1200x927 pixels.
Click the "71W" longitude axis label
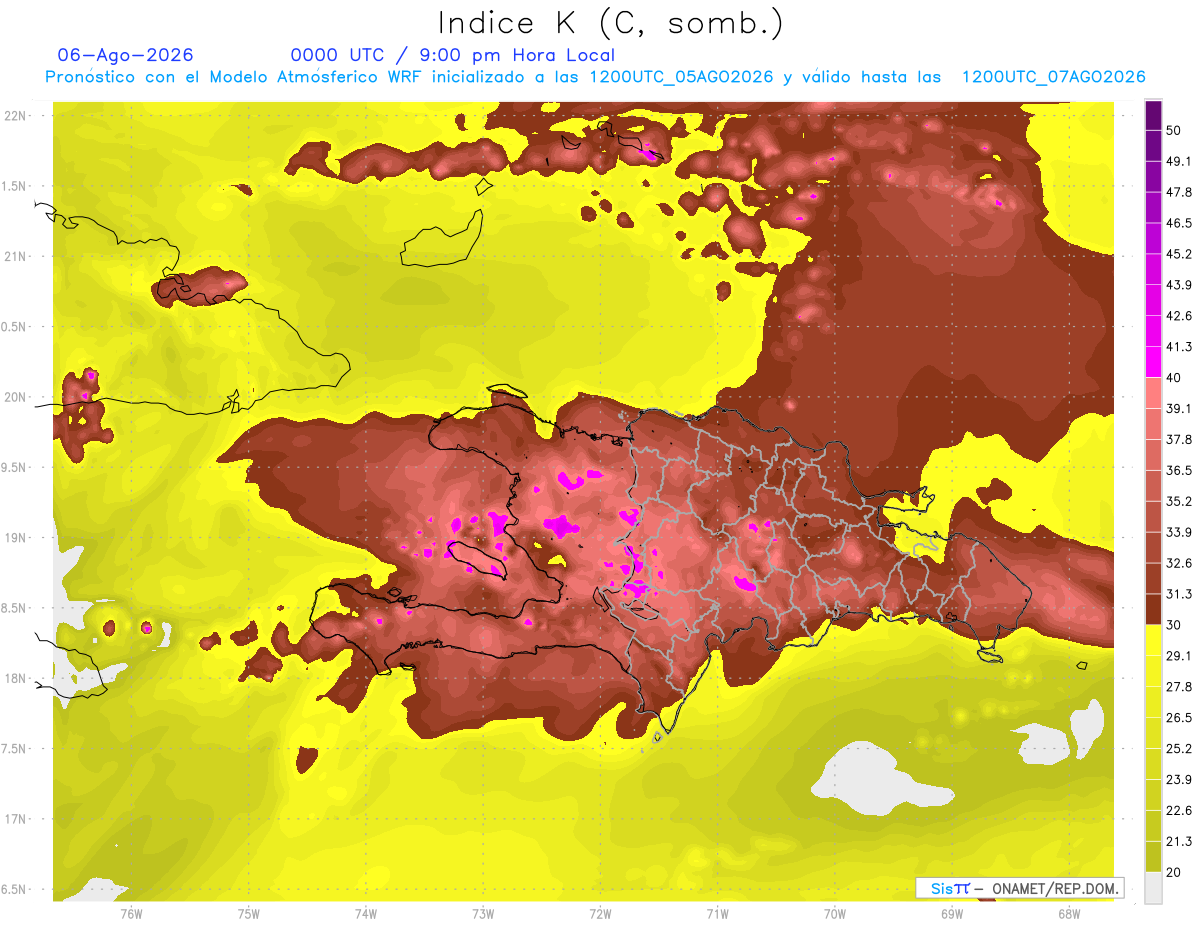[717, 913]
